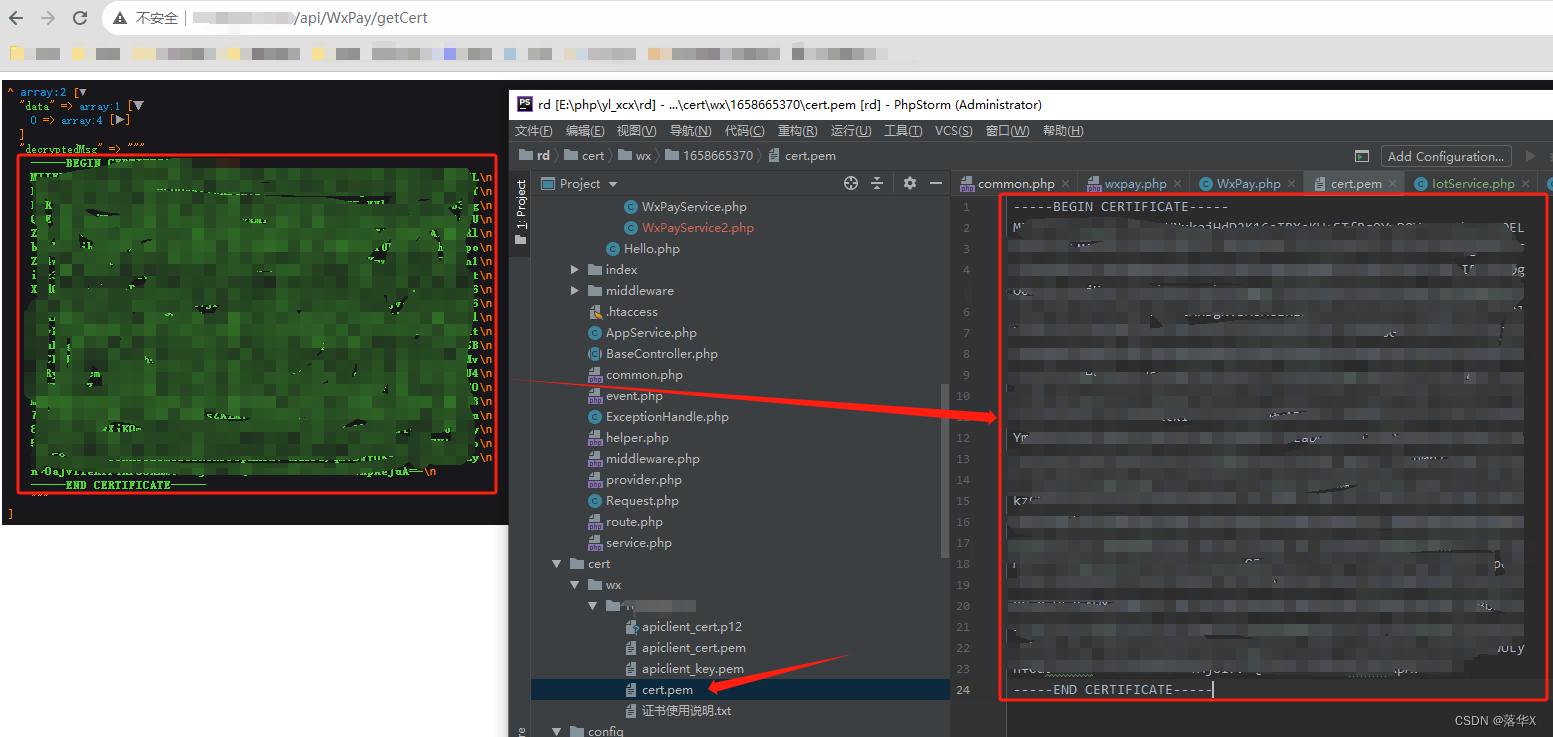Open the 视图(V) menu

[x=637, y=131]
